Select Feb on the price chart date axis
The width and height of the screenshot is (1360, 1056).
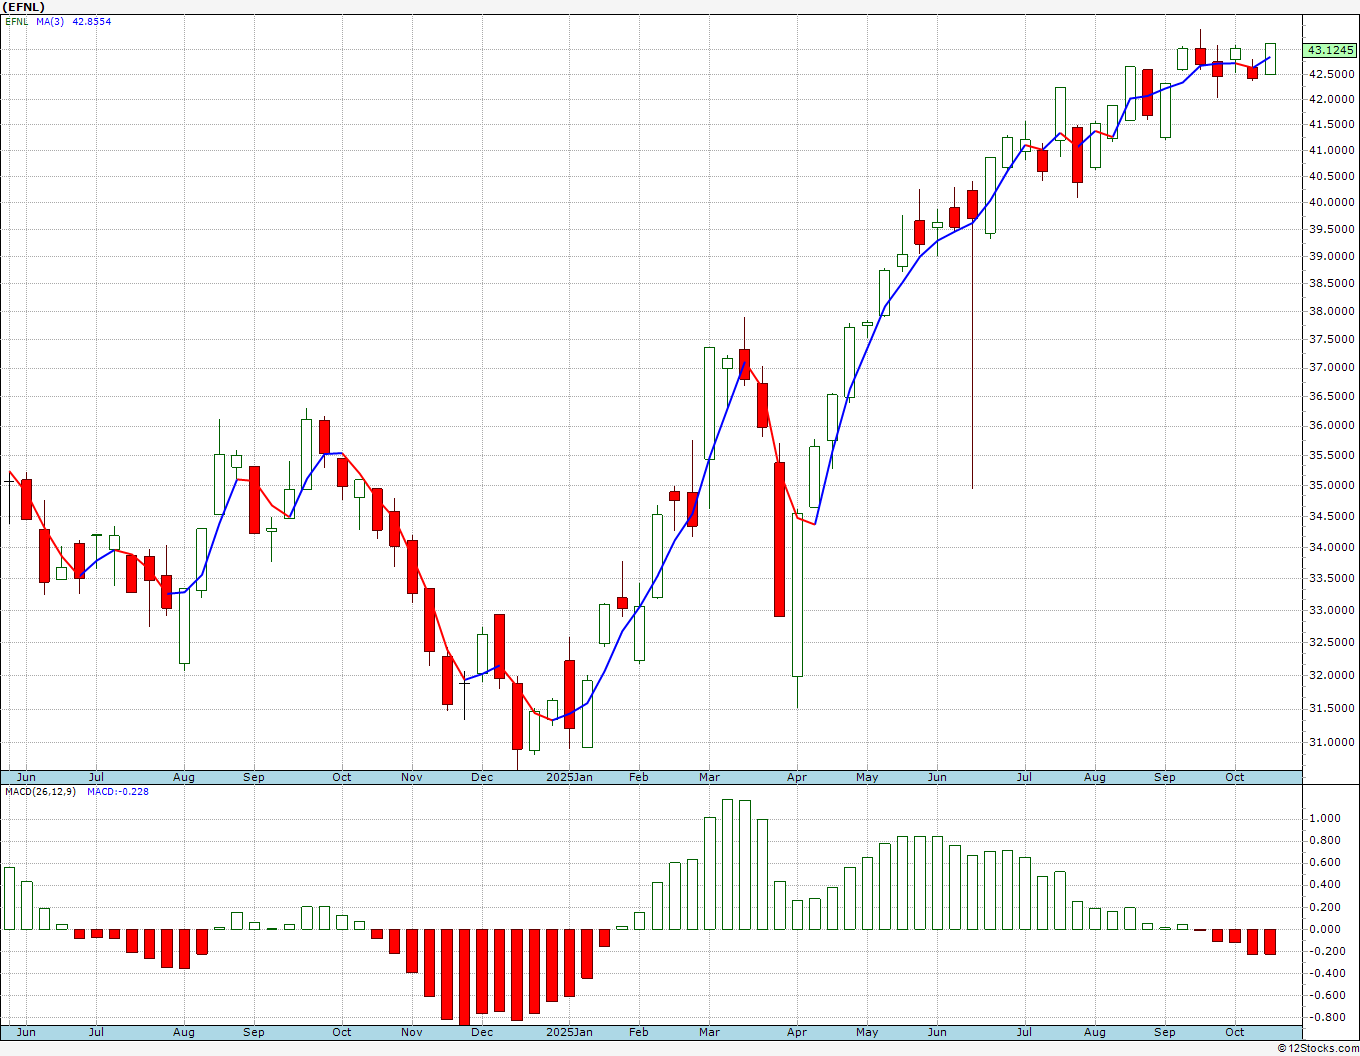(x=638, y=777)
